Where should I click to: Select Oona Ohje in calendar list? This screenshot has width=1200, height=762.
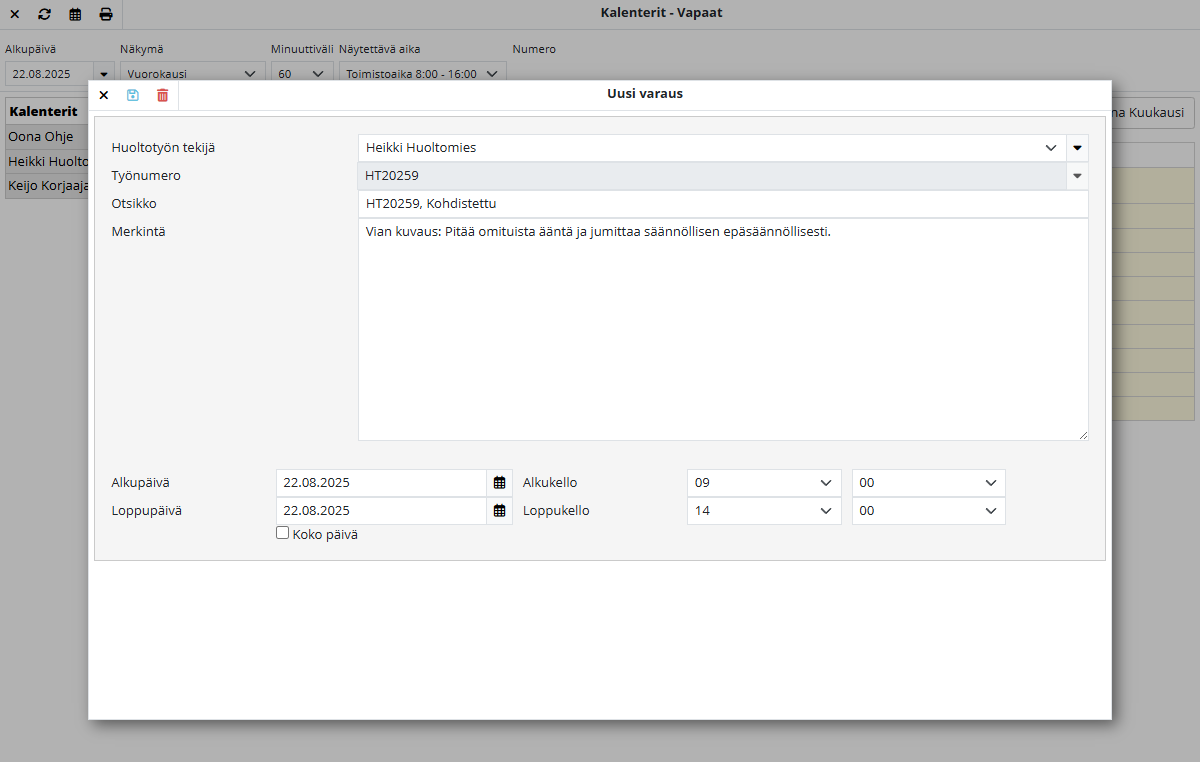41,136
